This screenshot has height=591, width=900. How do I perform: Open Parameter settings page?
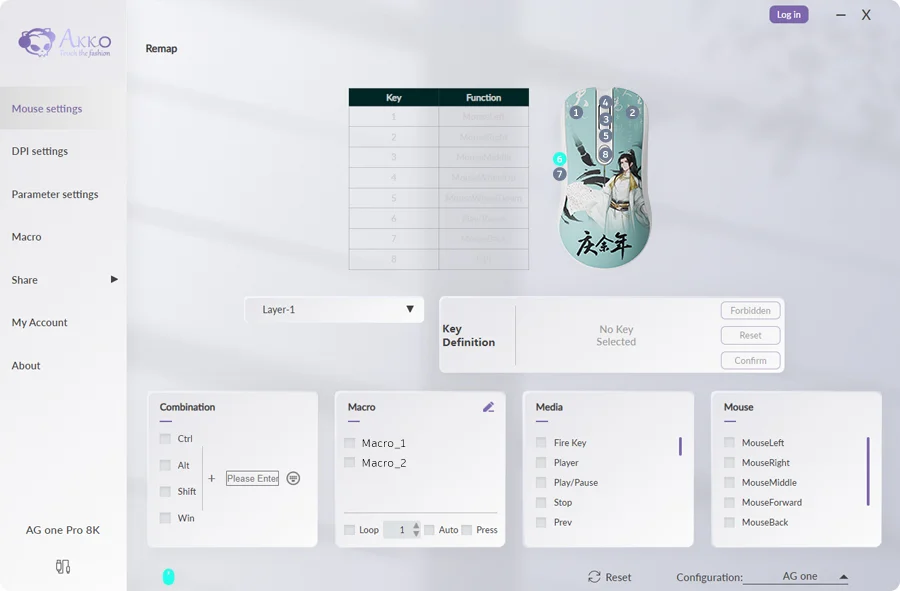(x=55, y=194)
